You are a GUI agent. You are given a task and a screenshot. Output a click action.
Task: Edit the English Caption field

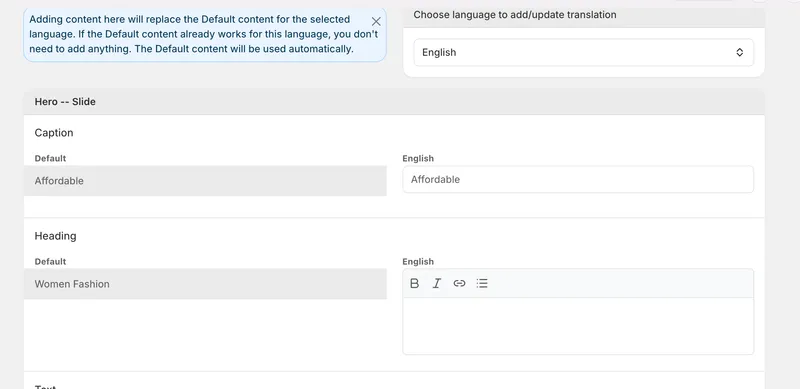(x=578, y=179)
